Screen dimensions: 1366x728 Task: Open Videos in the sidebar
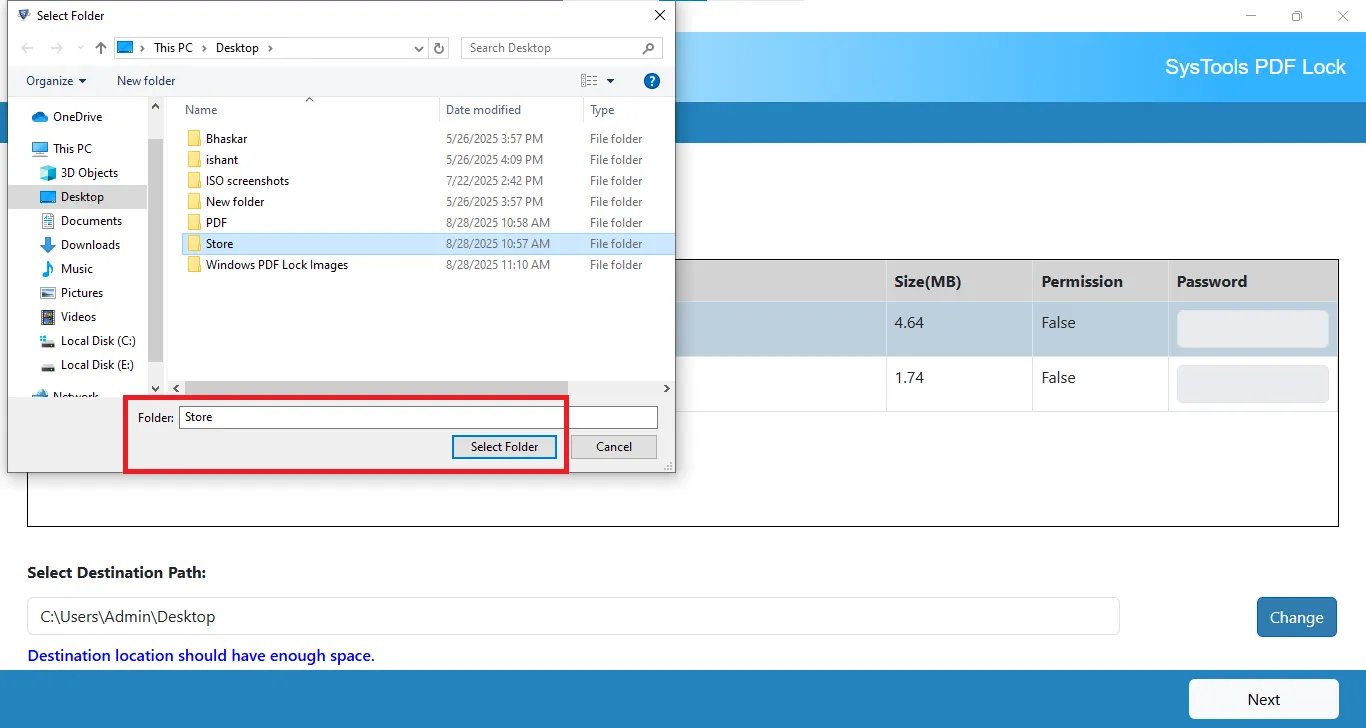pos(78,317)
